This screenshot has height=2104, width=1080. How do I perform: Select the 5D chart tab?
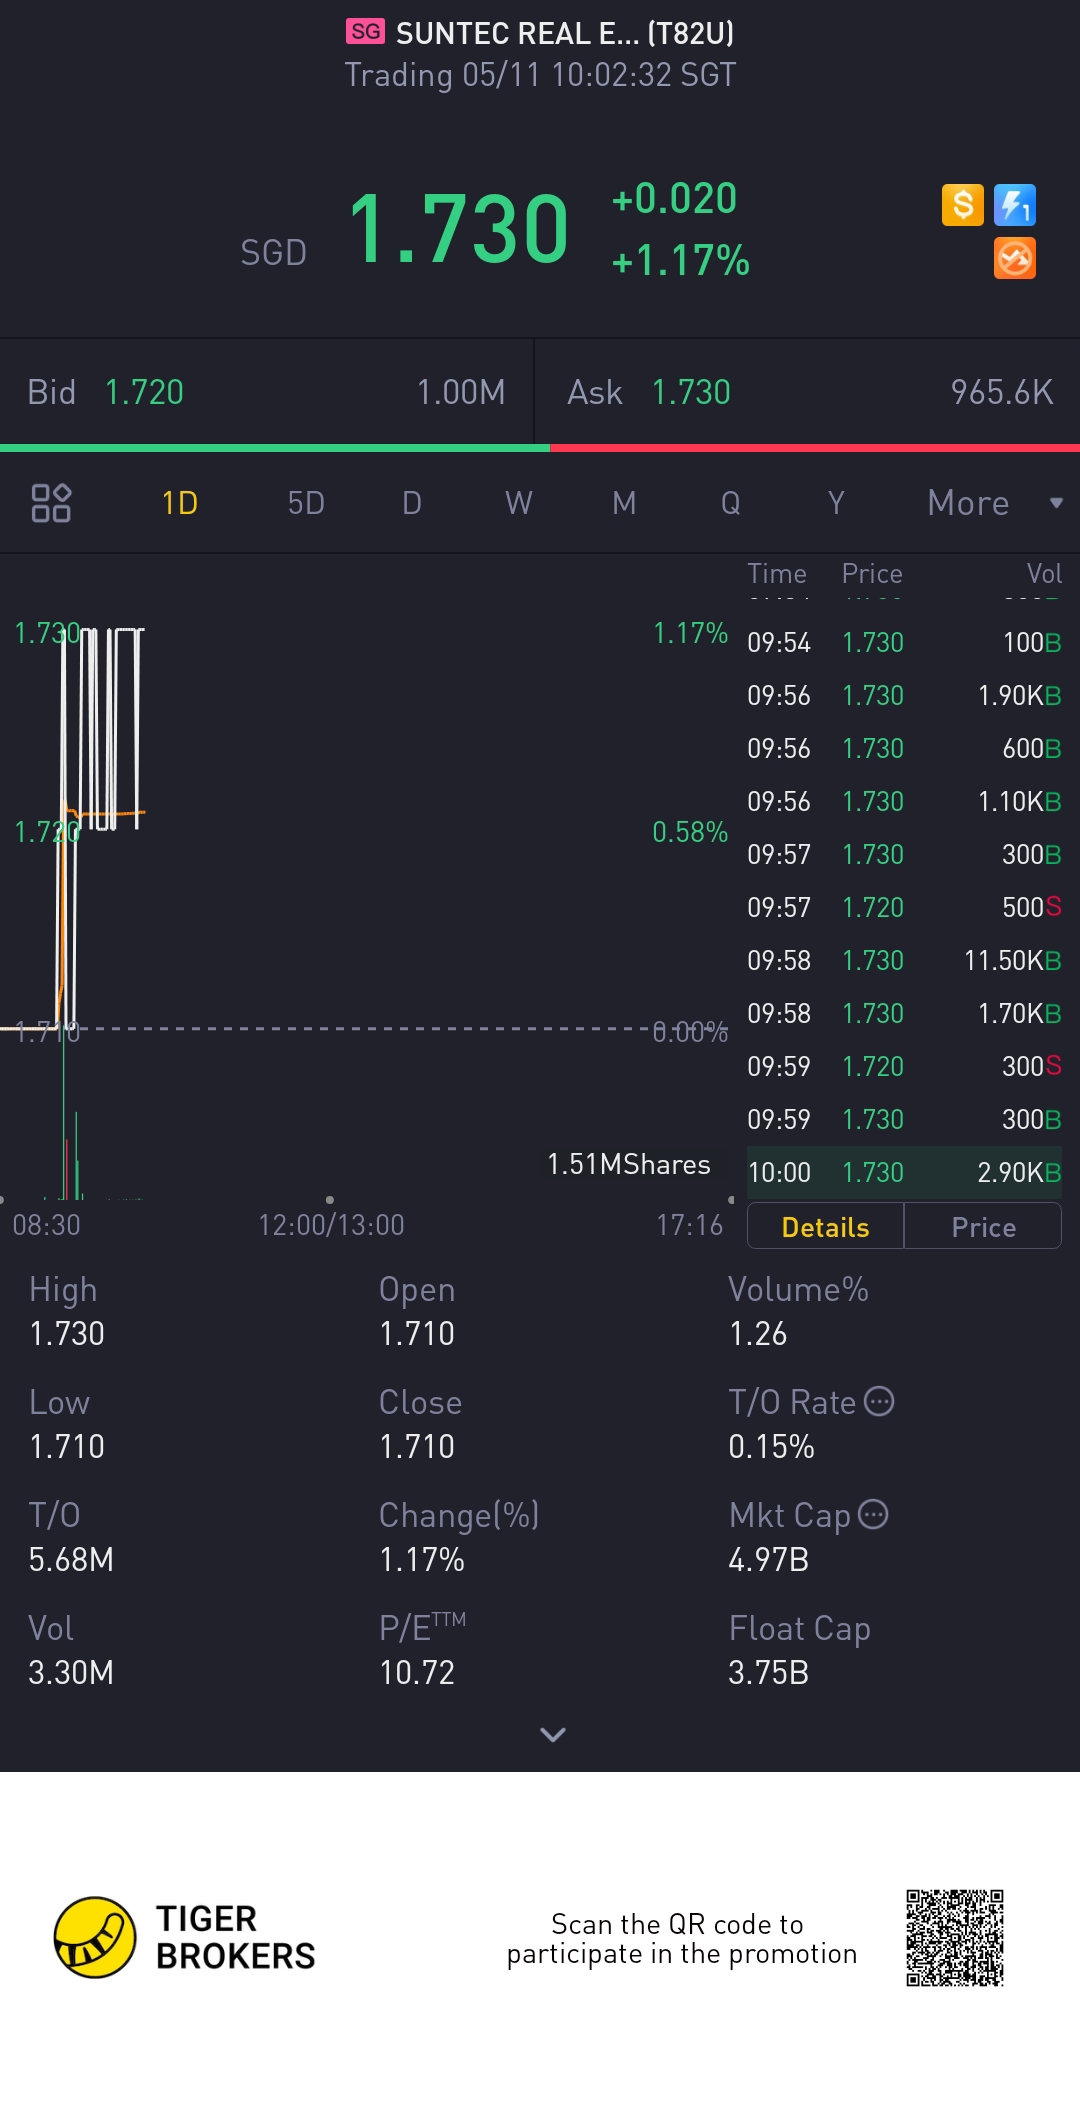tap(306, 503)
